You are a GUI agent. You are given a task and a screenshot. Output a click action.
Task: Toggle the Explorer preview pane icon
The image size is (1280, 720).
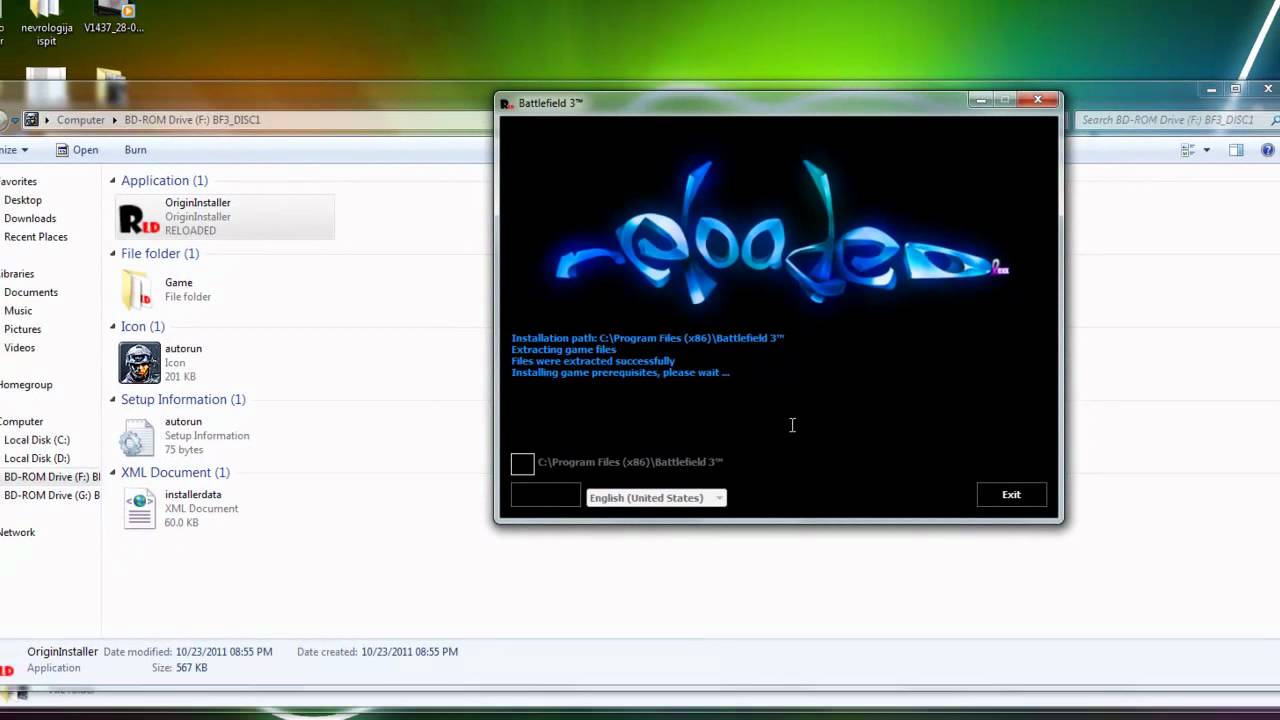click(1236, 150)
